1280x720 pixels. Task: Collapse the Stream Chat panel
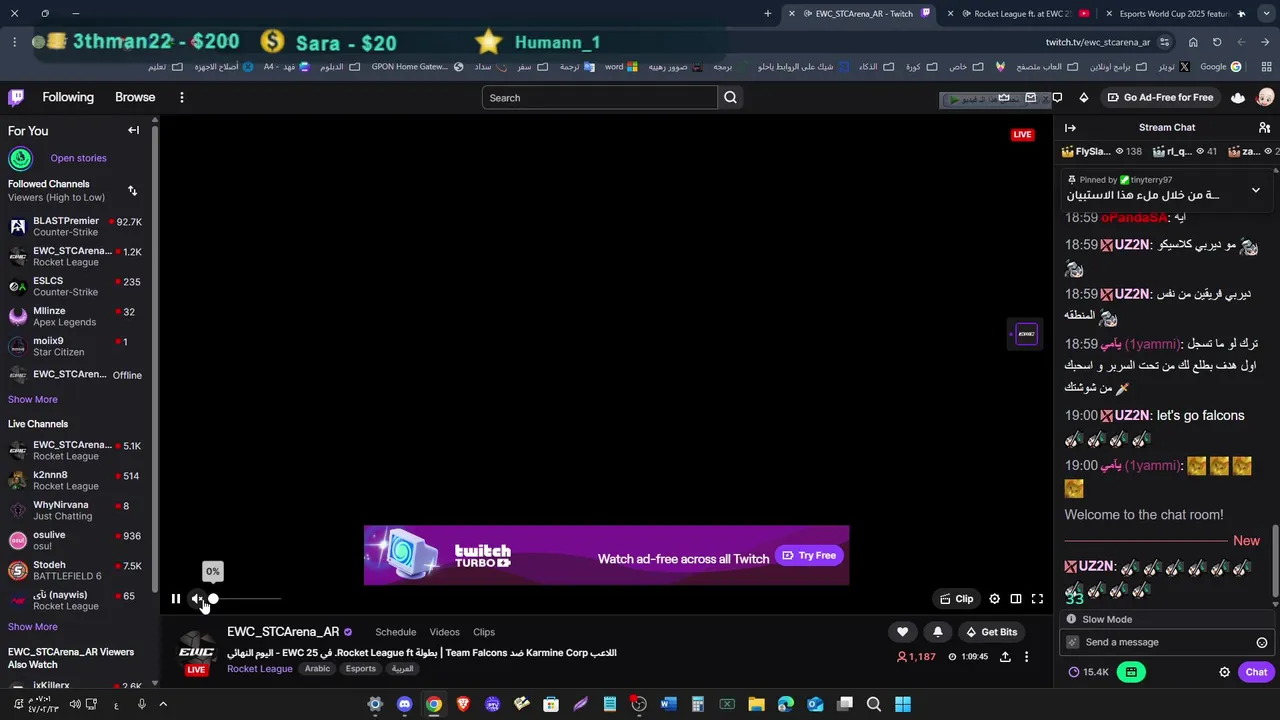point(1070,127)
